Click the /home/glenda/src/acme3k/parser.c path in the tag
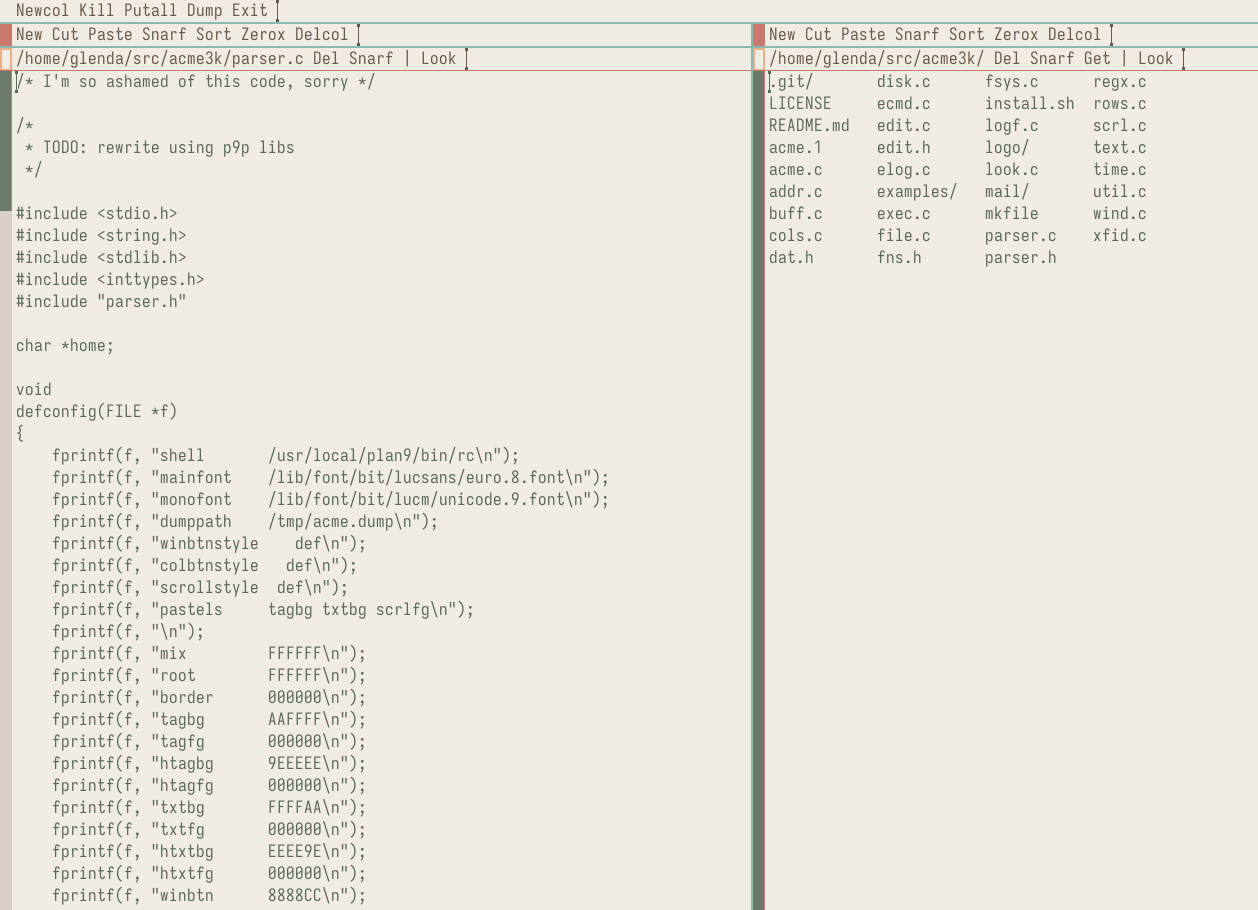The image size is (1258, 910). [x=160, y=59]
